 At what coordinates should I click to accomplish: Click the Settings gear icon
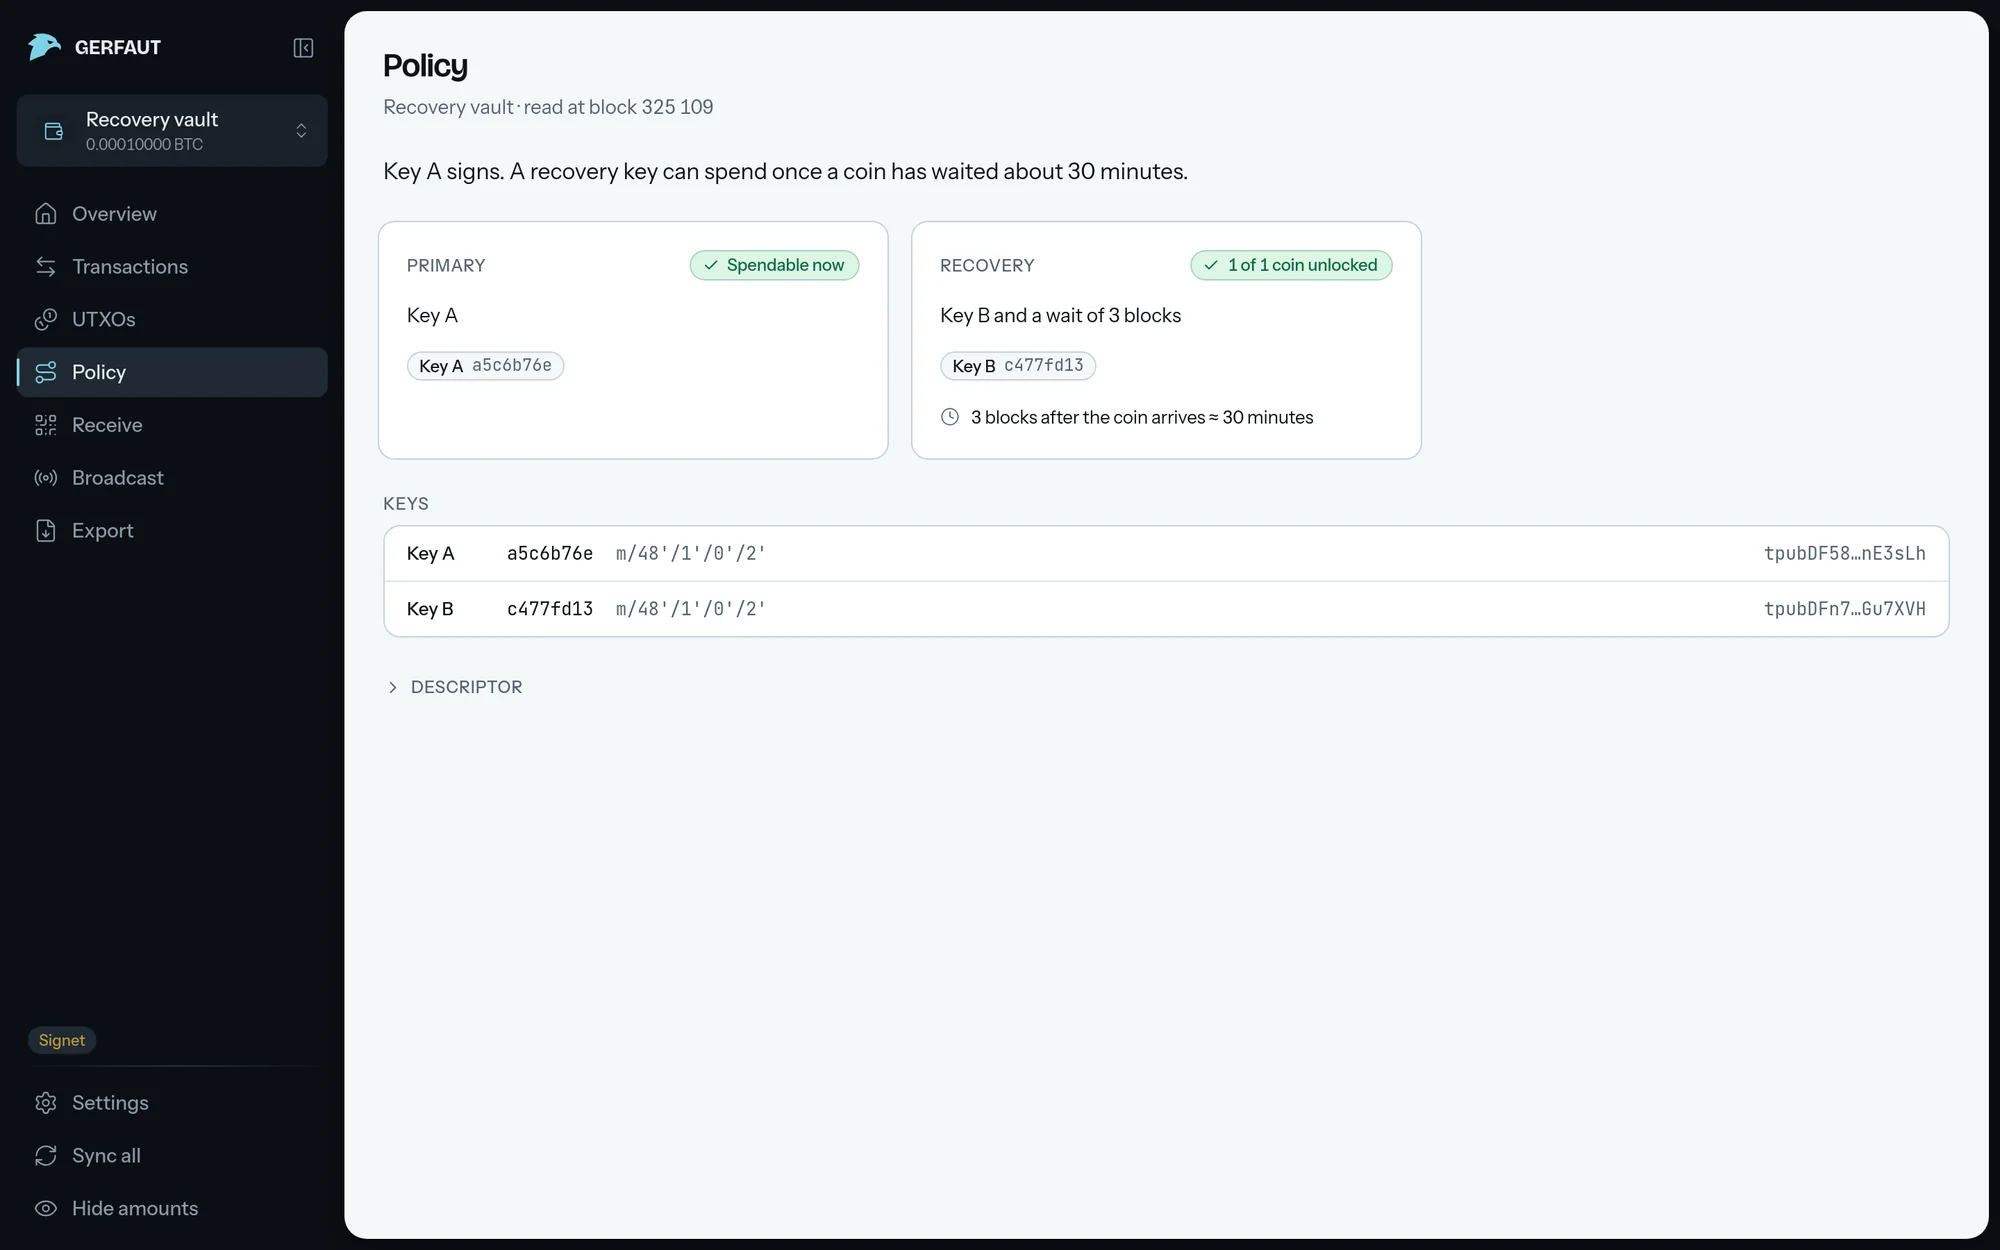point(46,1103)
